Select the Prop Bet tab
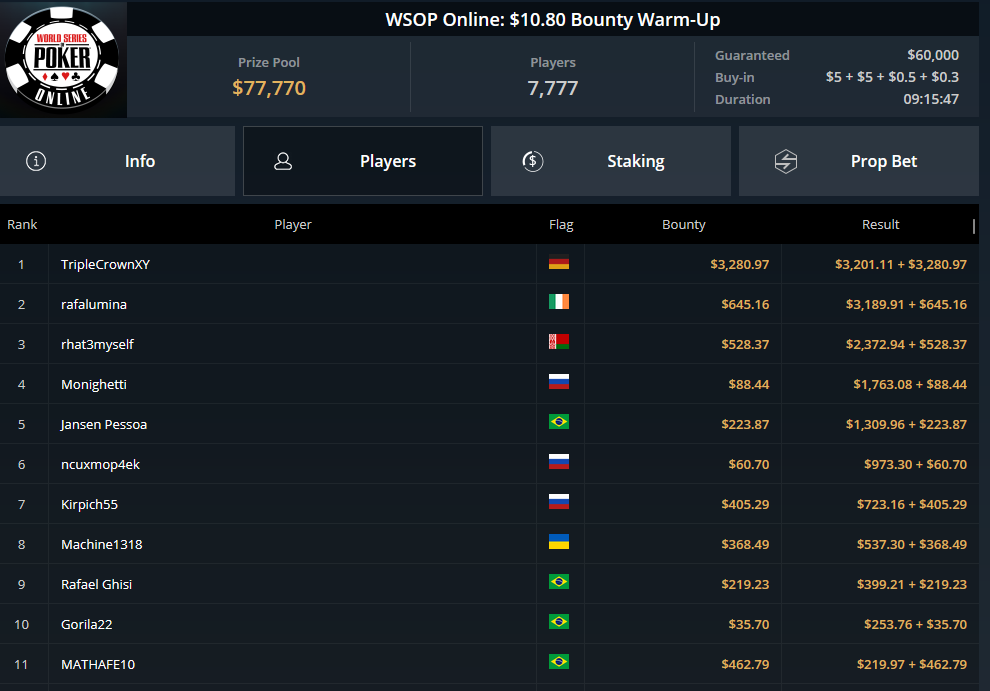 click(x=859, y=161)
